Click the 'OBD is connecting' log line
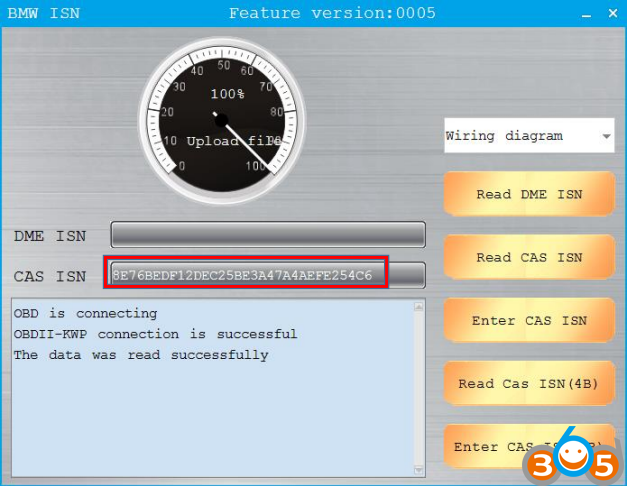The width and height of the screenshot is (629, 486). pyautogui.click(x=85, y=313)
